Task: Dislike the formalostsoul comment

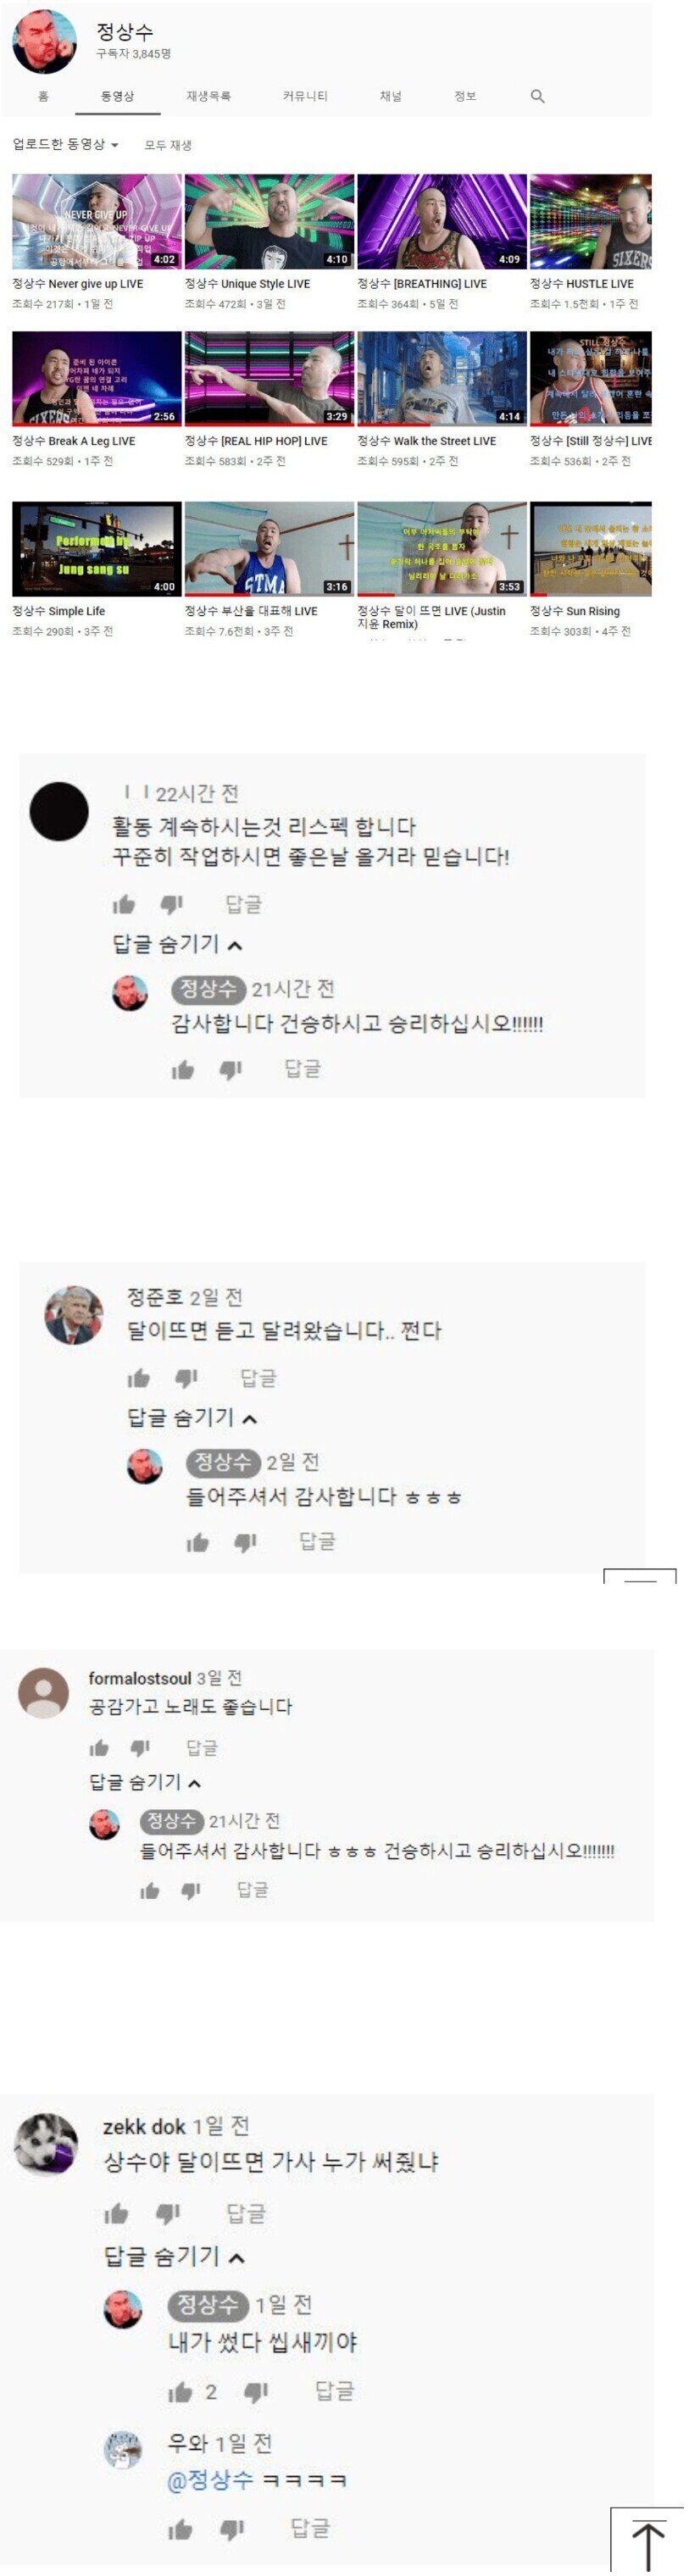Action: click(x=140, y=1747)
